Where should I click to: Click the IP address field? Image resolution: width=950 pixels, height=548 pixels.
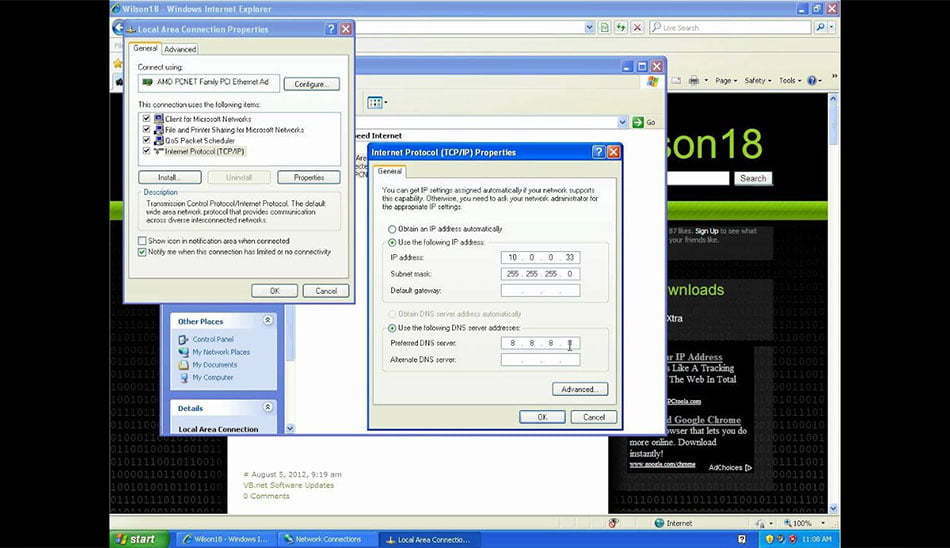[x=540, y=258]
